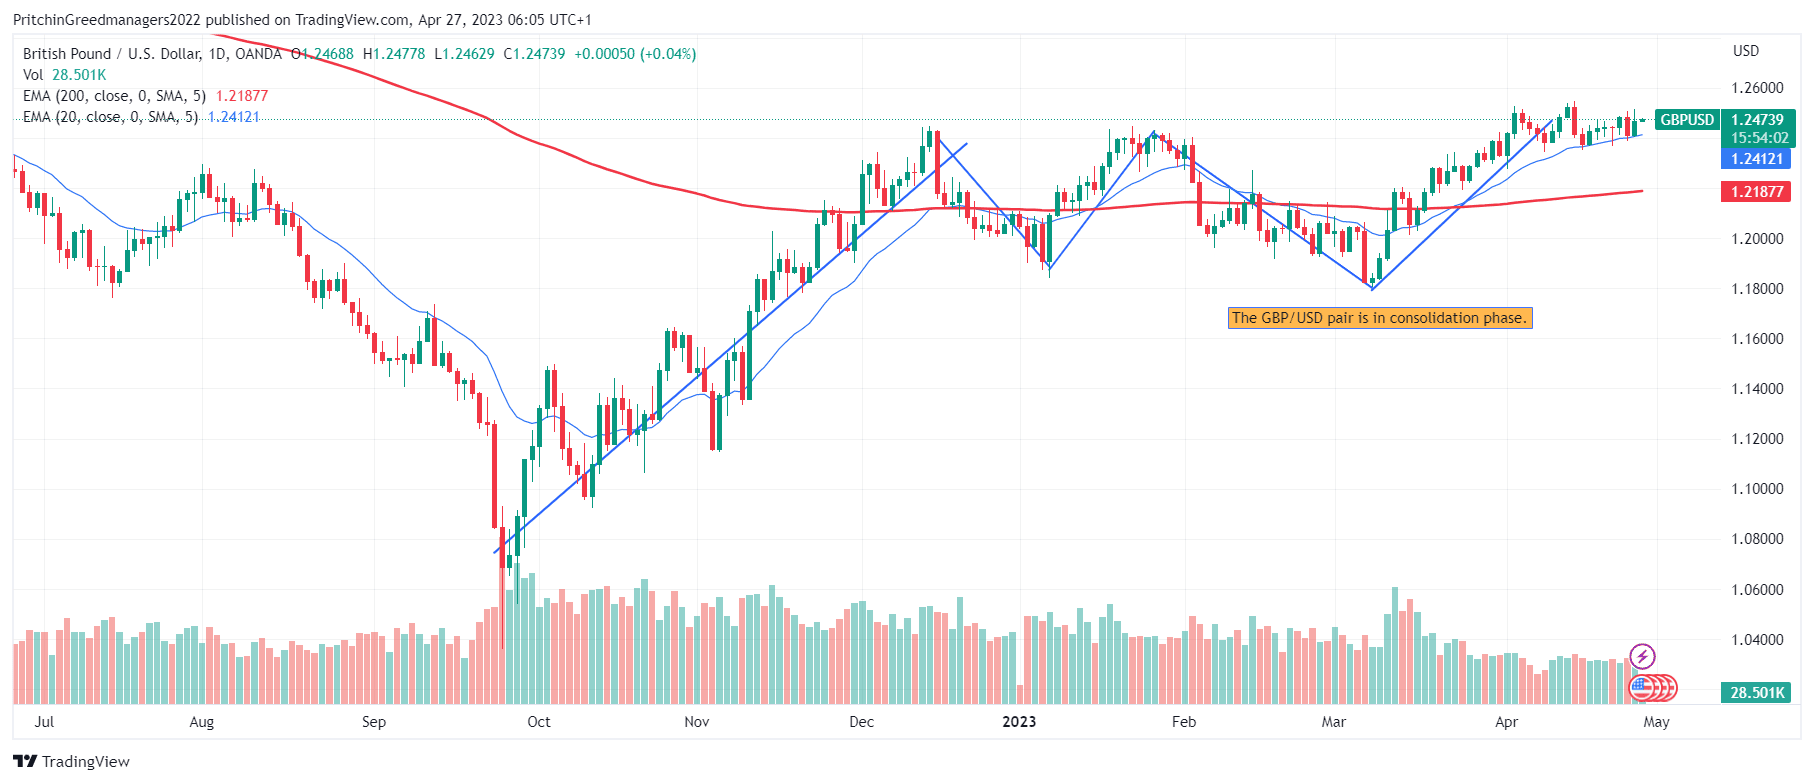The height and width of the screenshot is (783, 1814).
Task: Click the Oct label on time axis
Action: 539,722
